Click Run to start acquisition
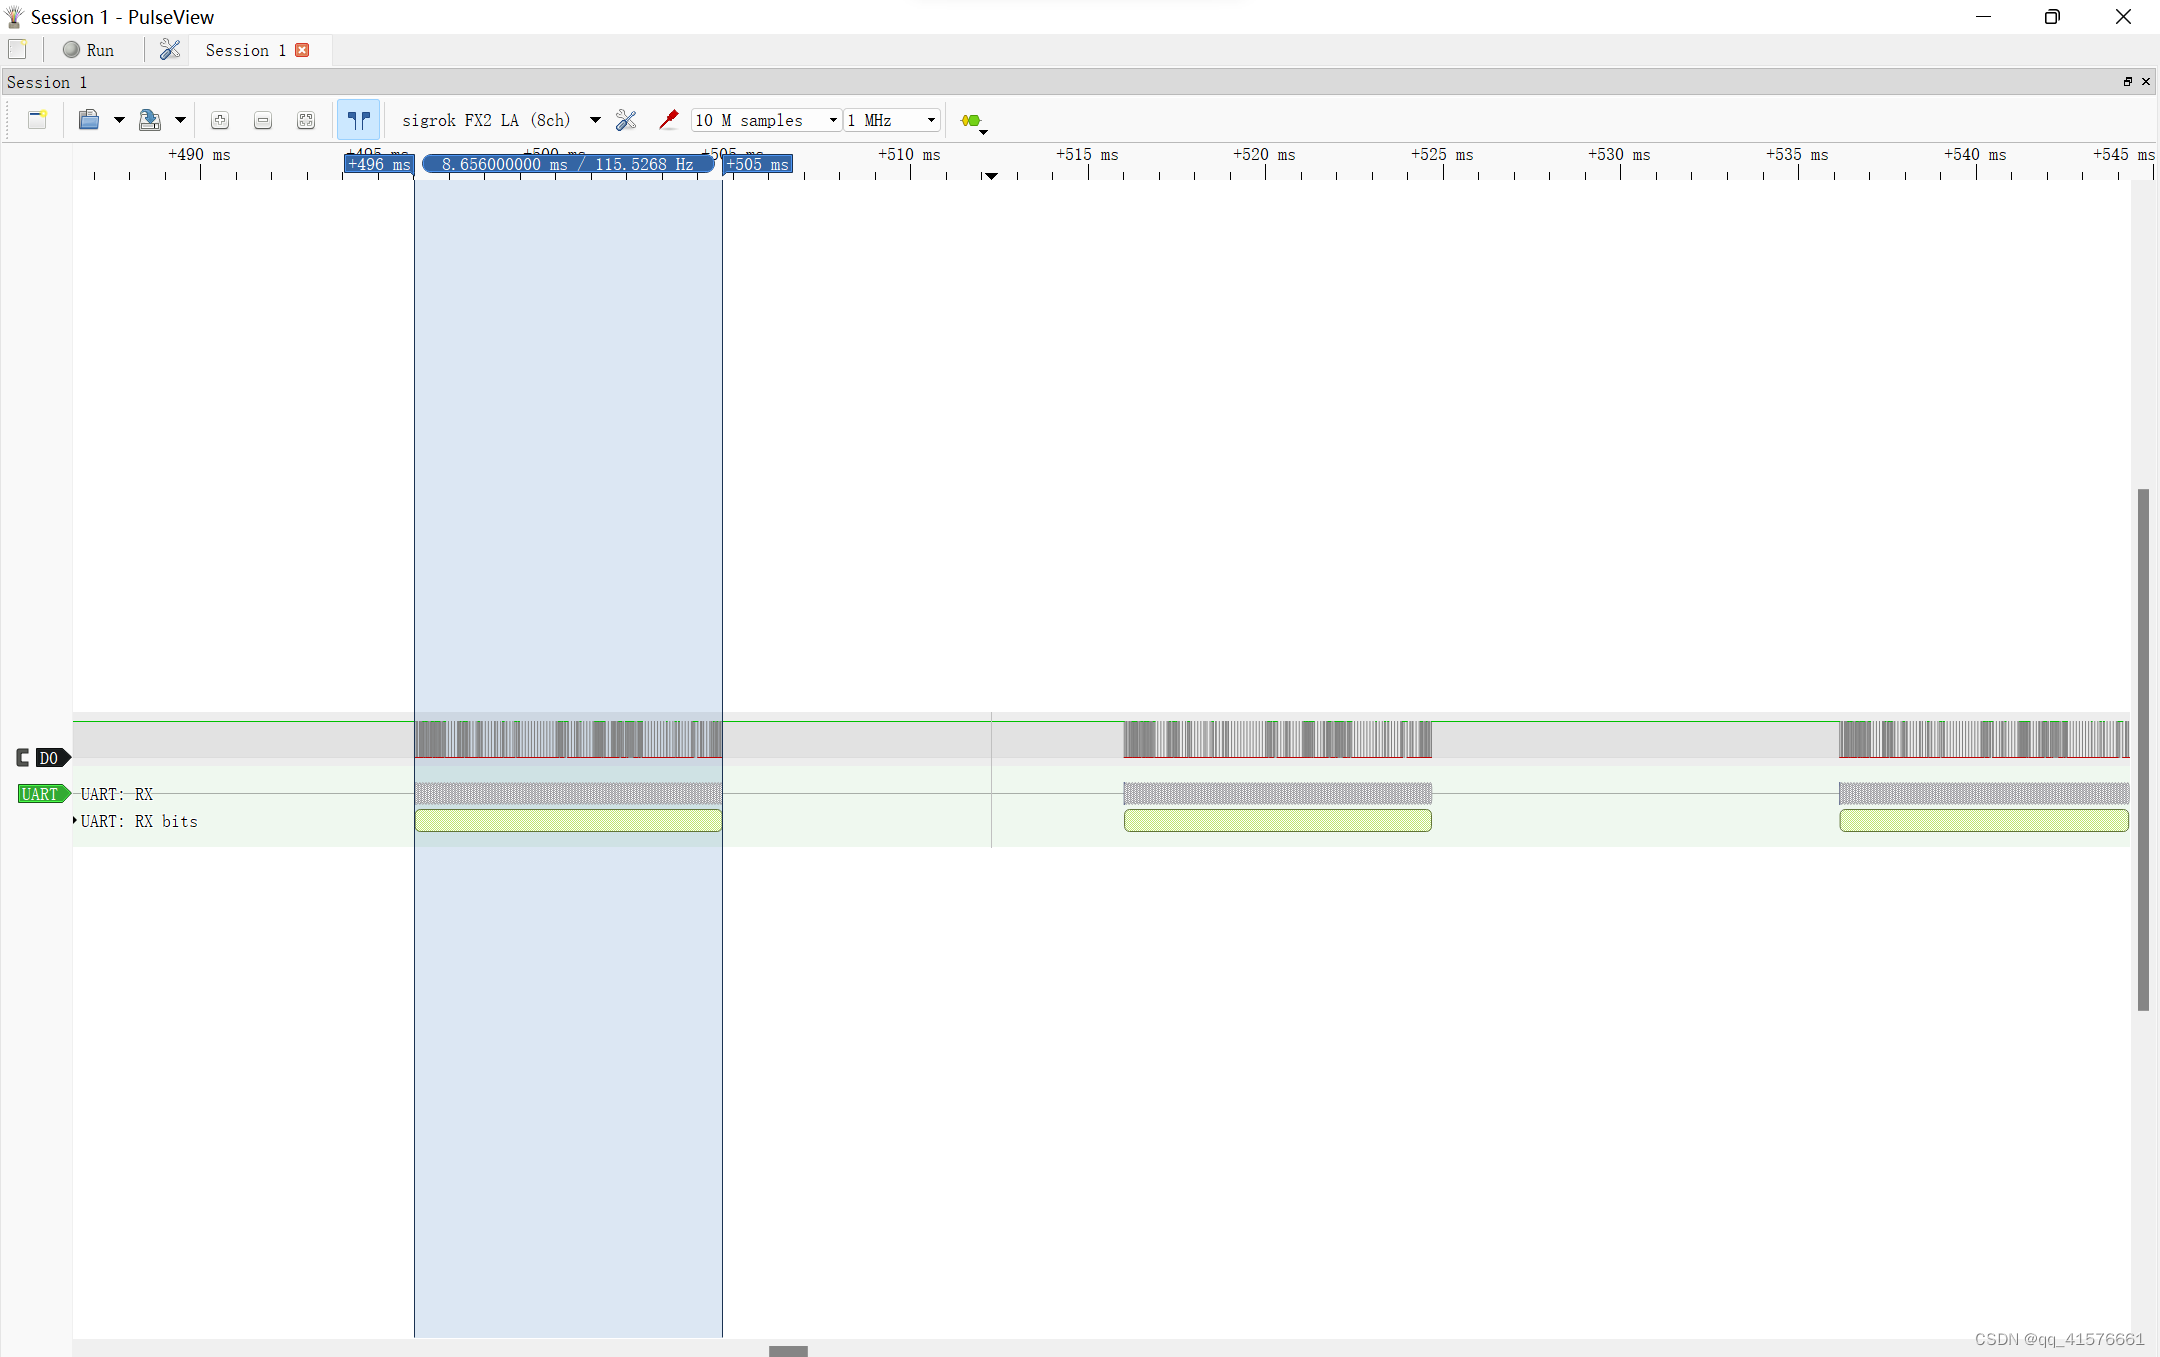Image resolution: width=2160 pixels, height=1357 pixels. [x=89, y=50]
